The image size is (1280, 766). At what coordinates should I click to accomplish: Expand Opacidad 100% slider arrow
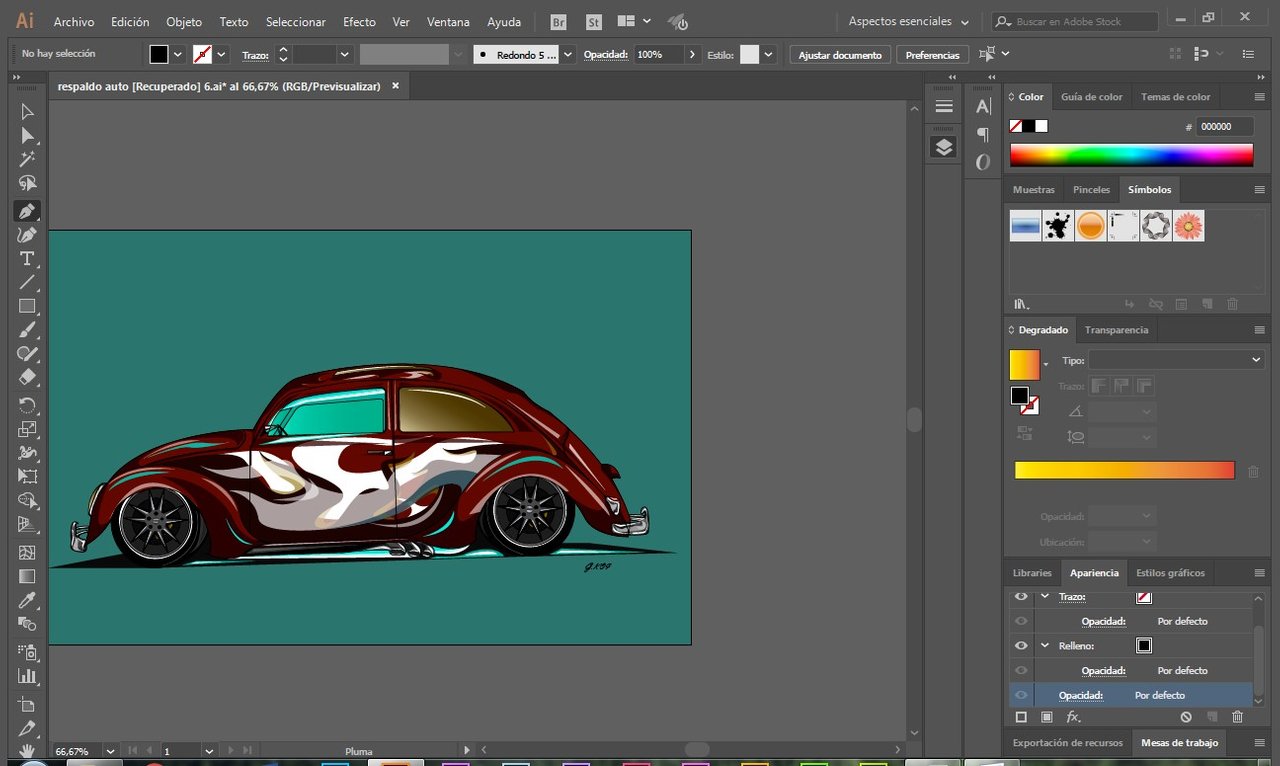[692, 55]
